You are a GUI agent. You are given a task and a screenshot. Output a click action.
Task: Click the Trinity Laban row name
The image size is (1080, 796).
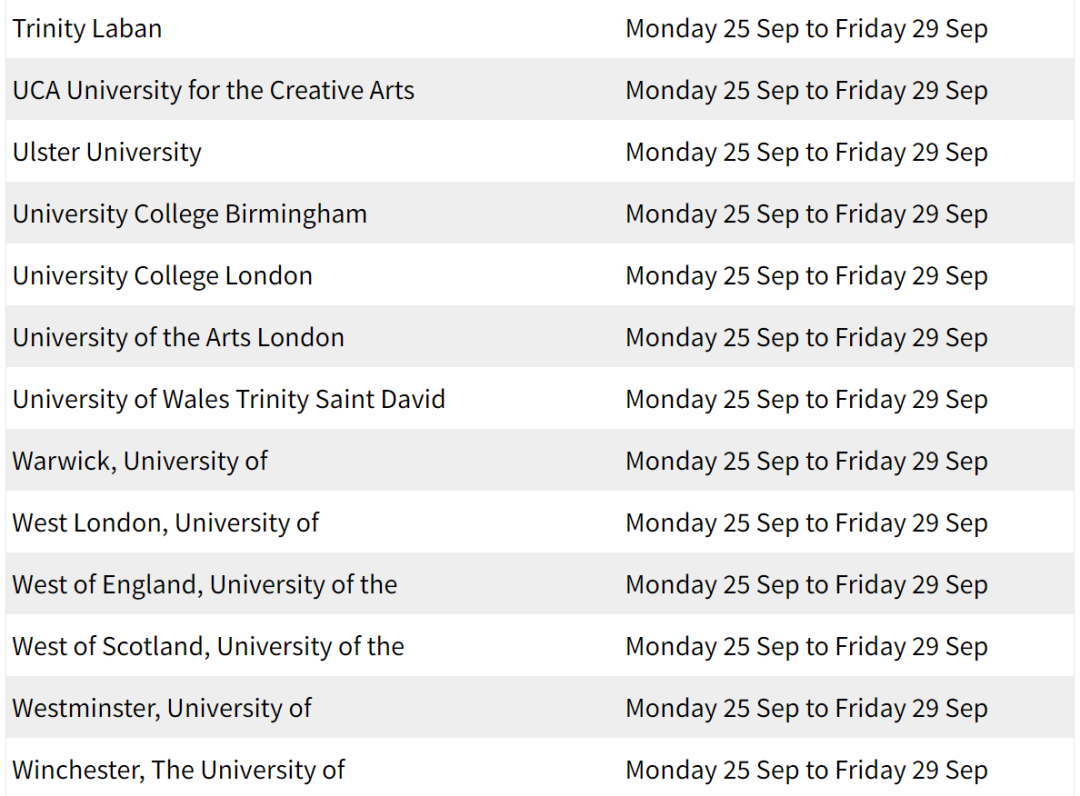87,29
